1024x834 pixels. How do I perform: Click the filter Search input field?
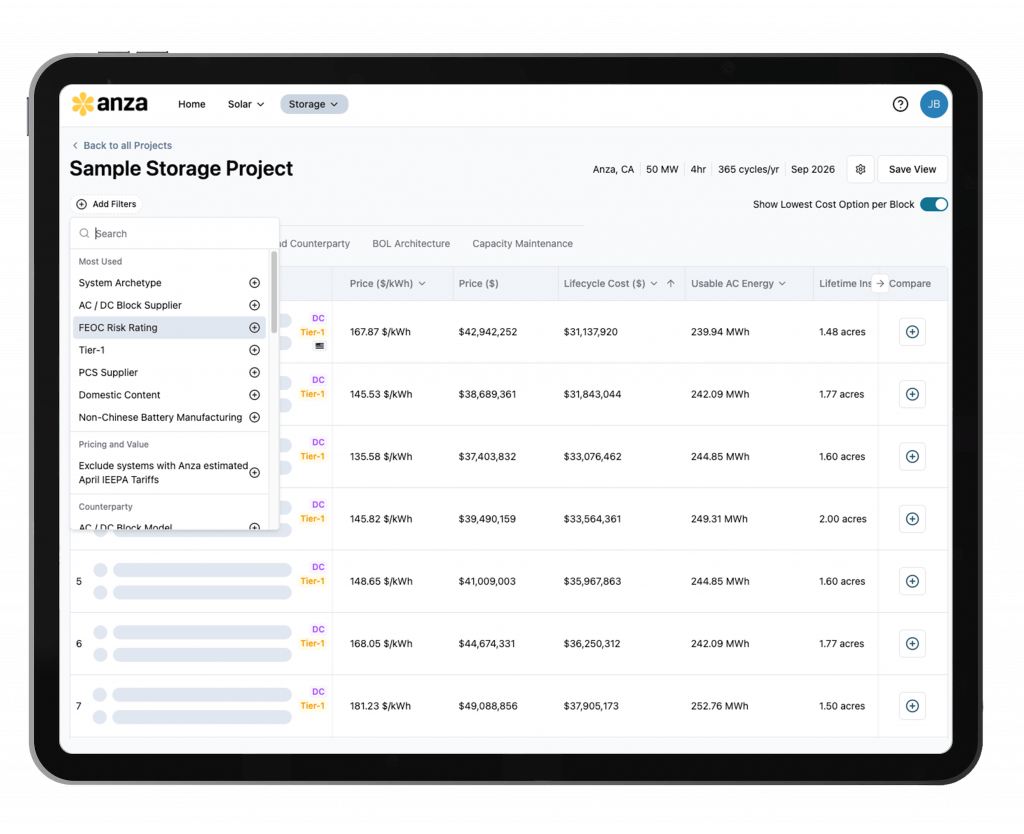point(180,234)
